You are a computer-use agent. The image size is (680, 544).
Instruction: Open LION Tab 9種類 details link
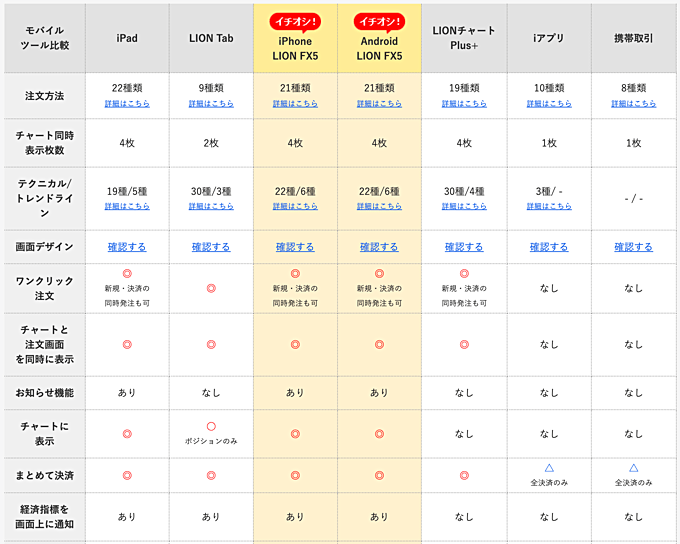(x=211, y=104)
